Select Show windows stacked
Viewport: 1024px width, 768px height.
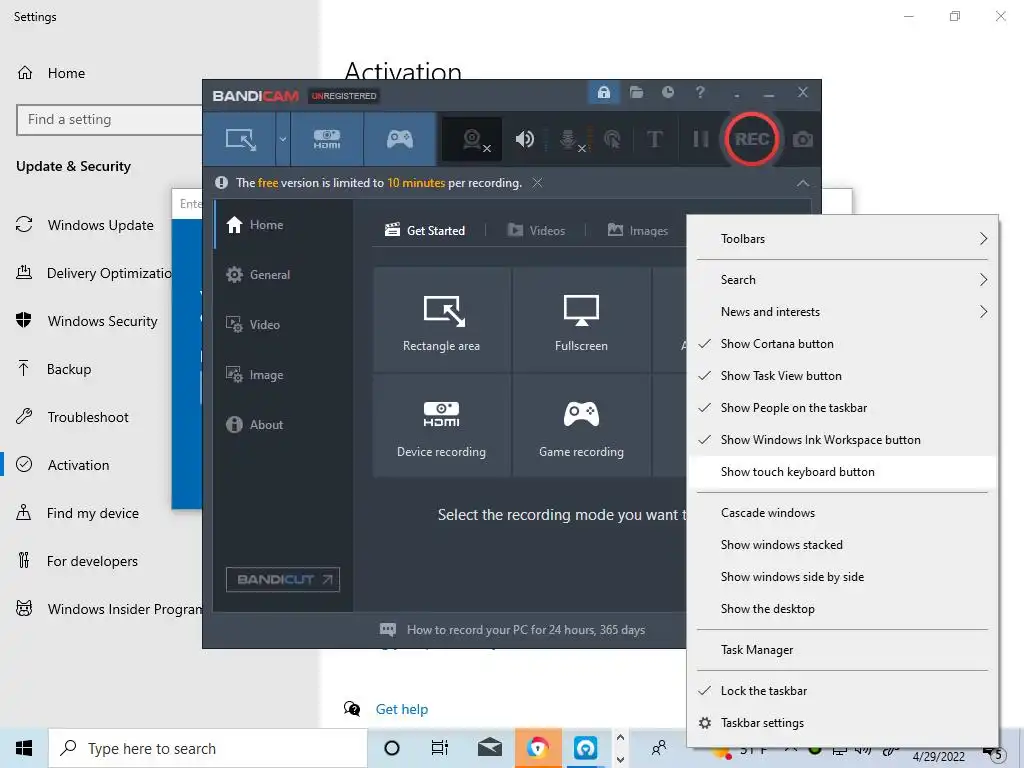click(x=842, y=545)
